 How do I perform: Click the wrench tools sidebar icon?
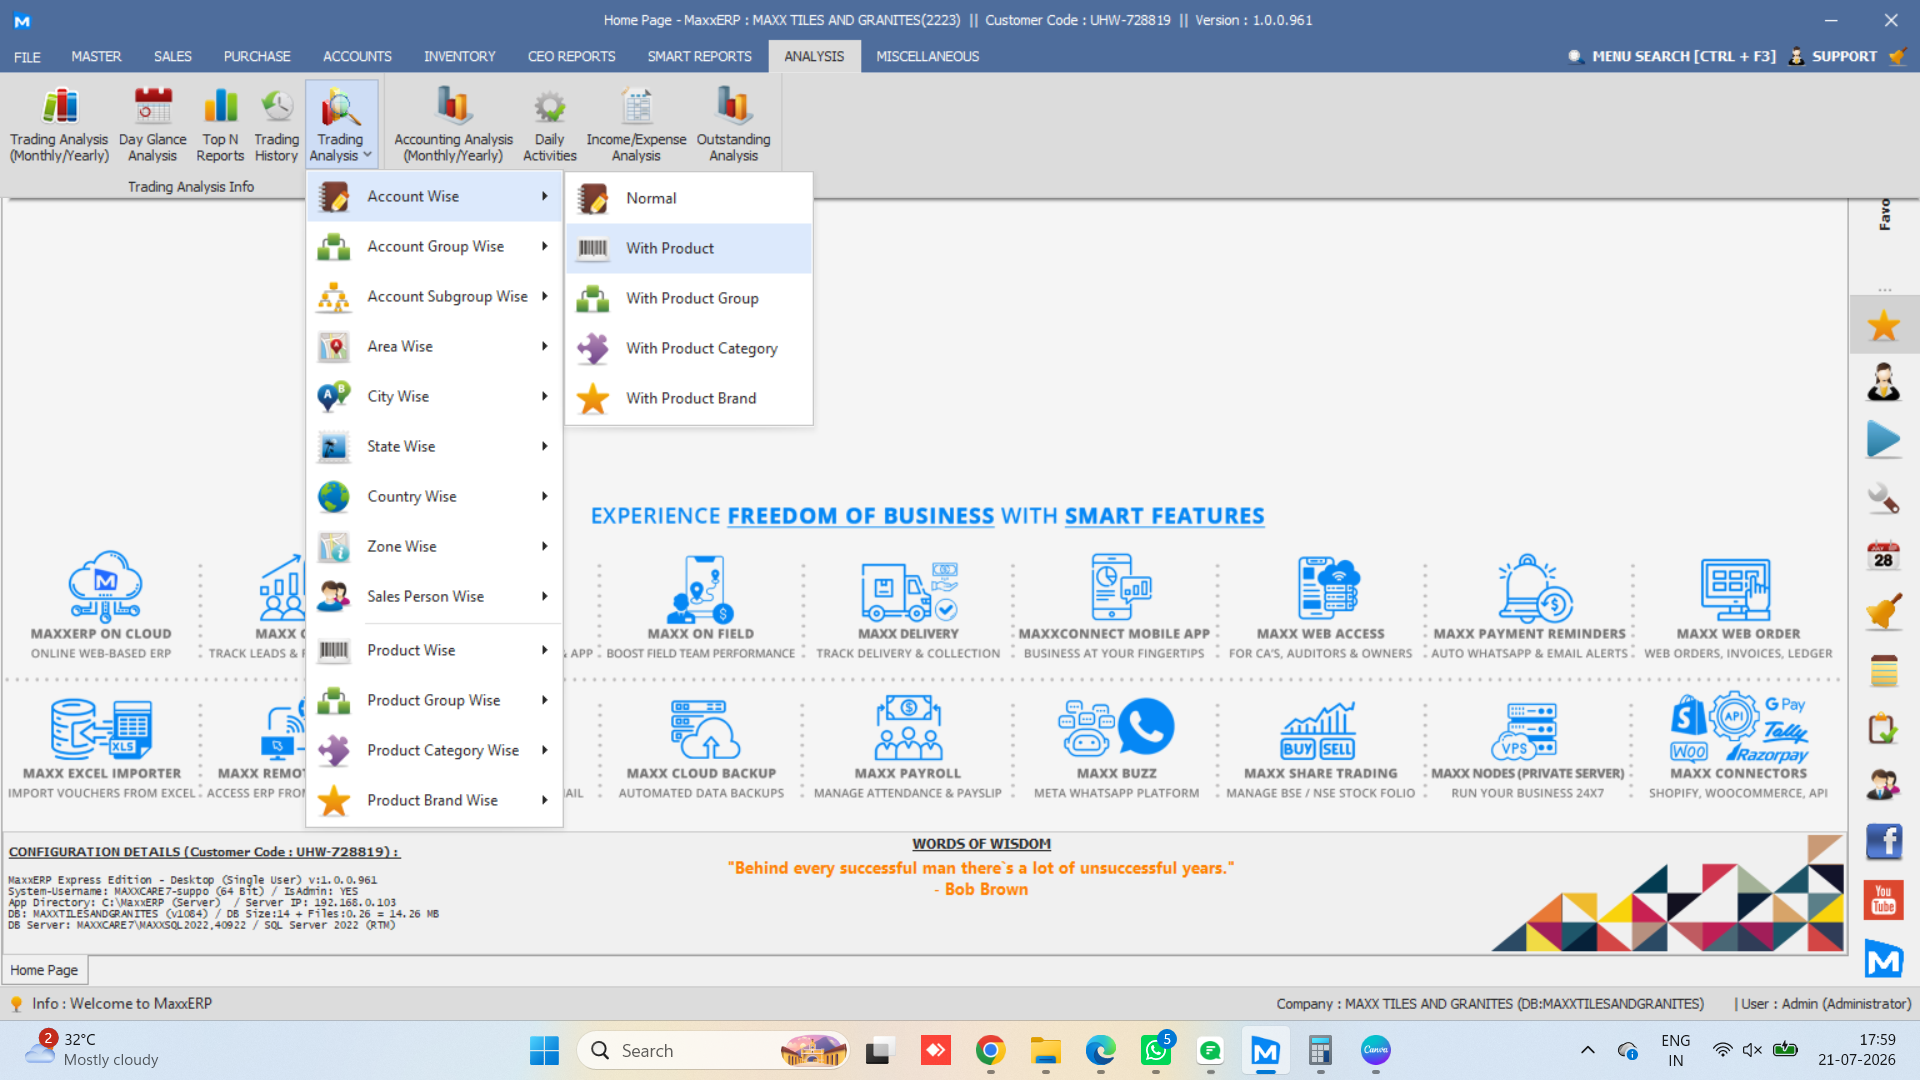click(x=1883, y=498)
